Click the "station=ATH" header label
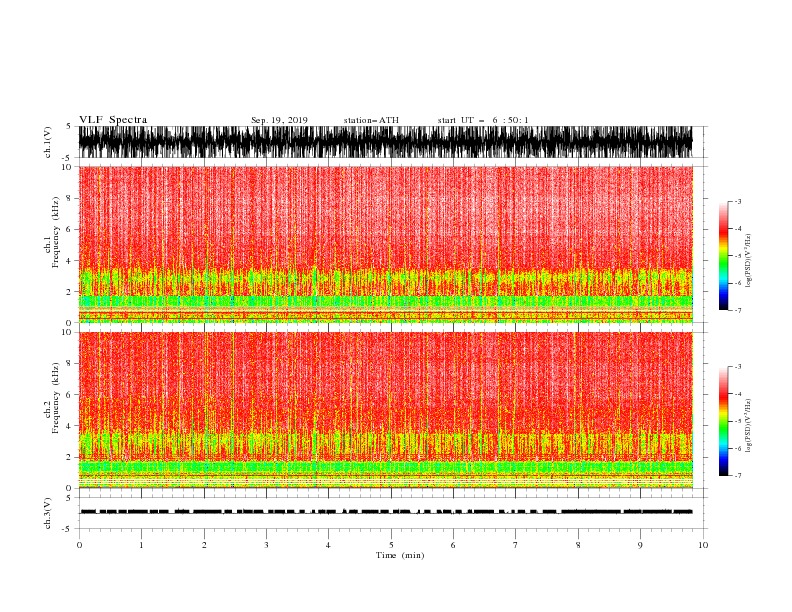This screenshot has width=792, height=612. 371,120
